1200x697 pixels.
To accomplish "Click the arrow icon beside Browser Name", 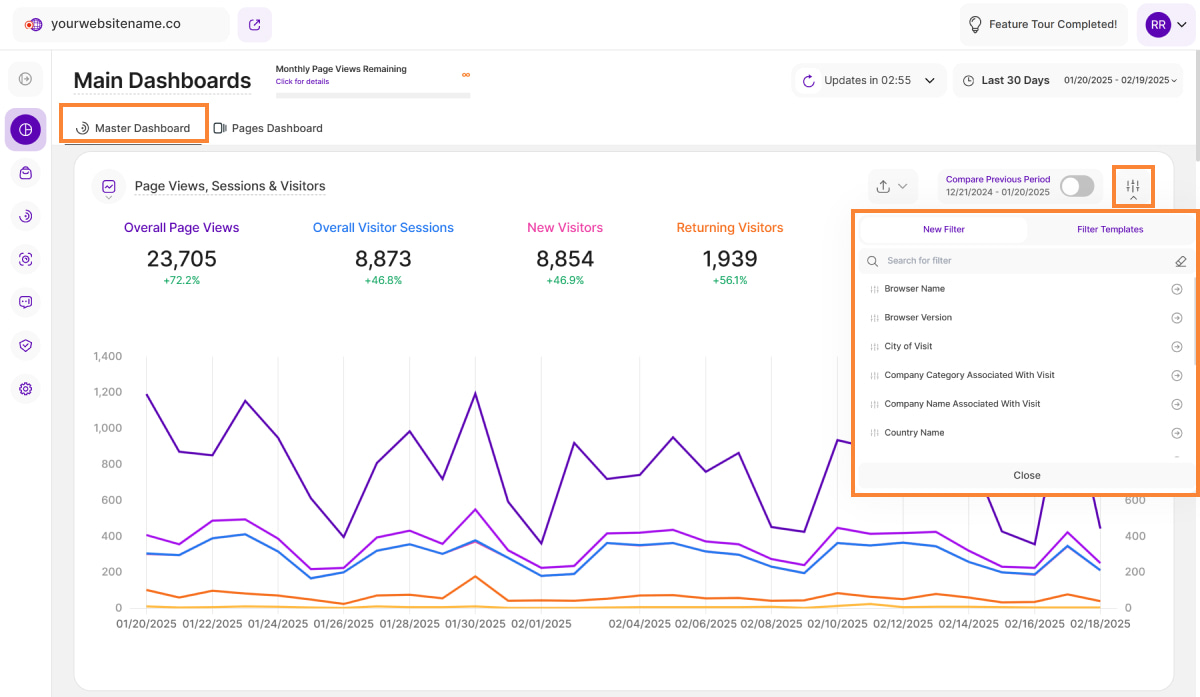I will pyautogui.click(x=1177, y=290).
